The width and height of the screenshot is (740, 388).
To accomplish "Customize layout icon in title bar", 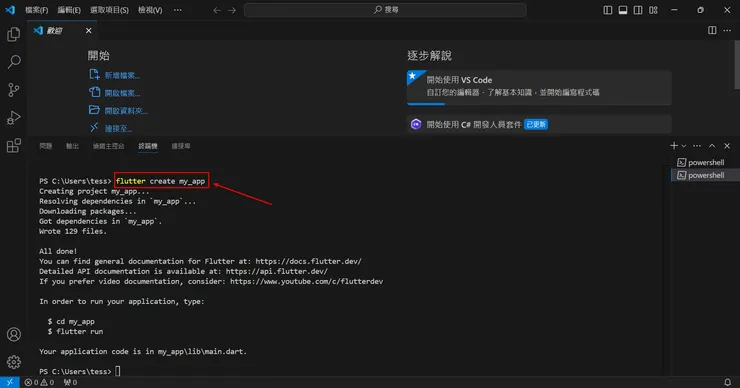I will (x=653, y=10).
